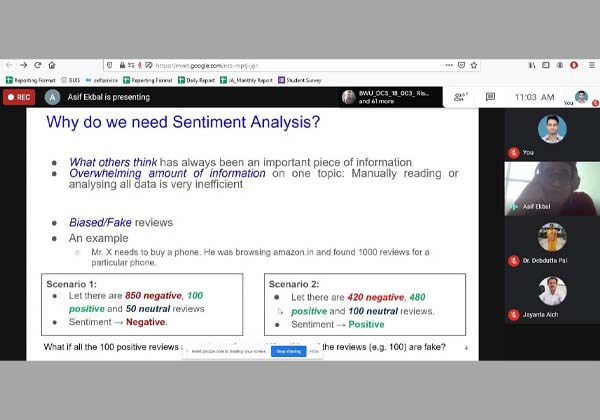Click the Pocket save icon

point(461,65)
